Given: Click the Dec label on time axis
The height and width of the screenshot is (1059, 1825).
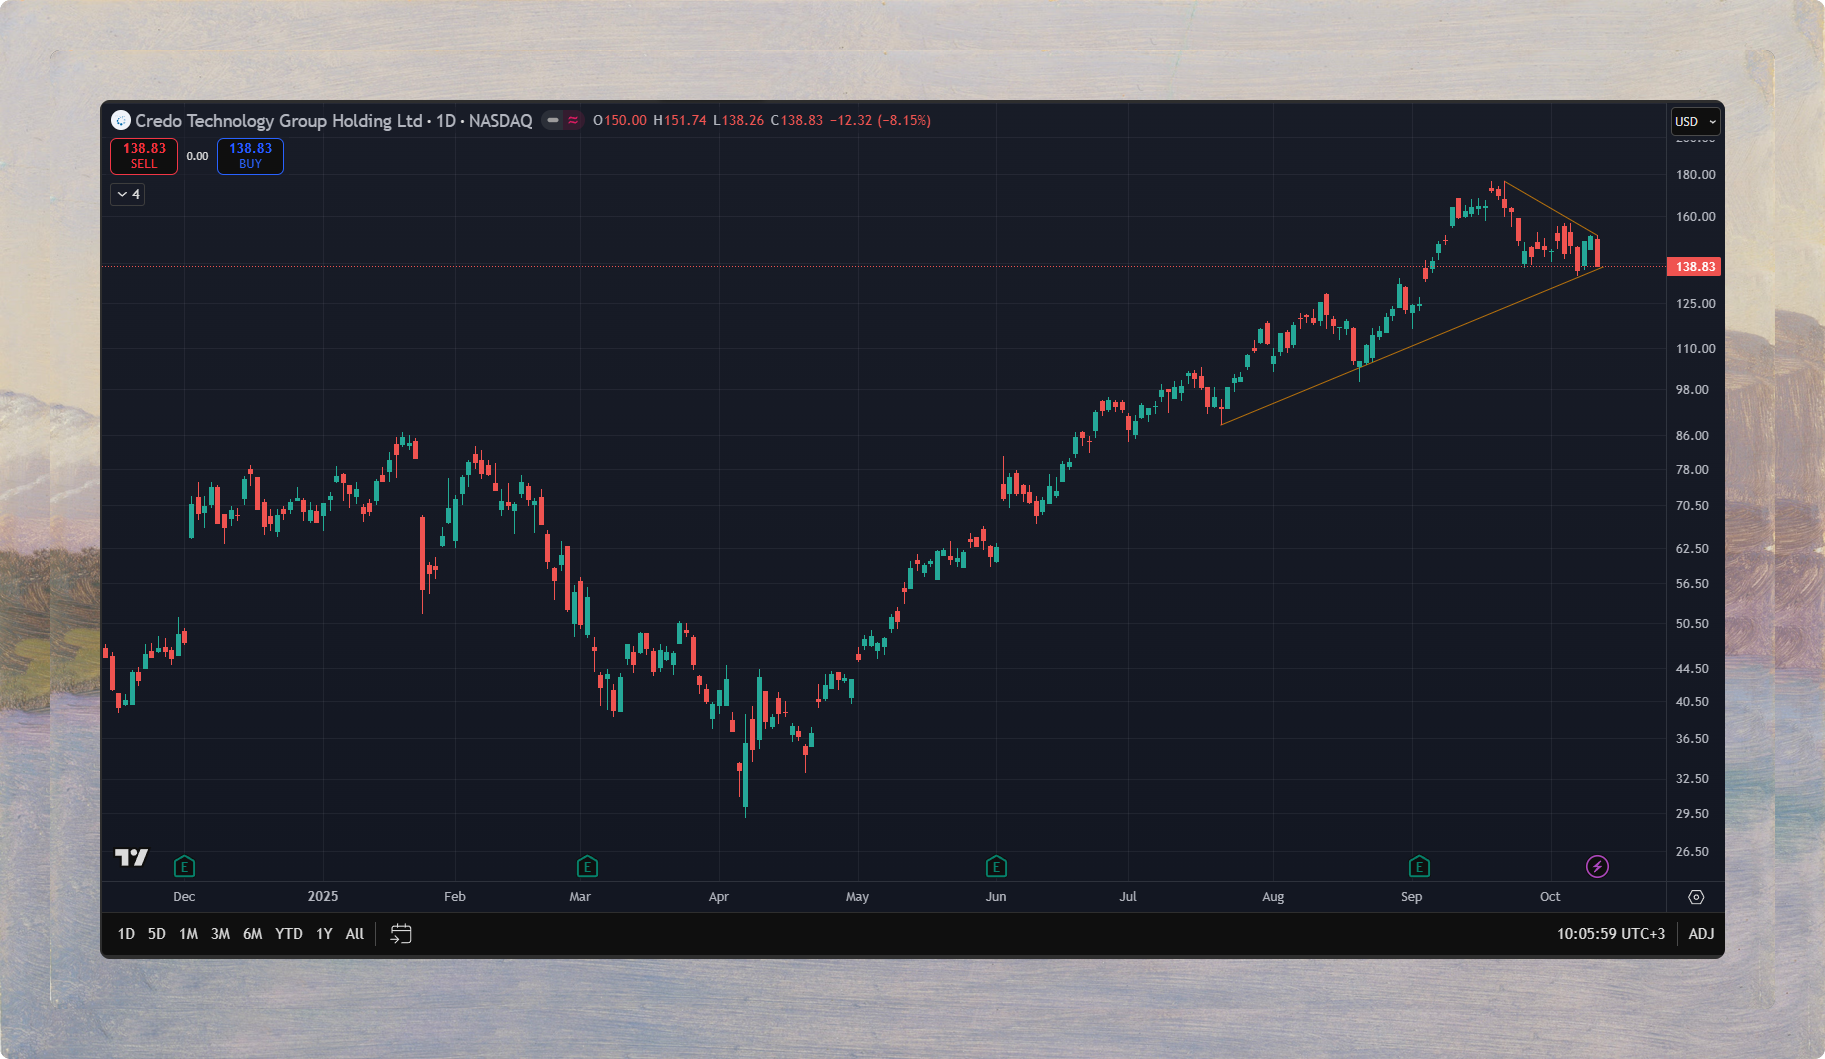Looking at the screenshot, I should (x=184, y=896).
